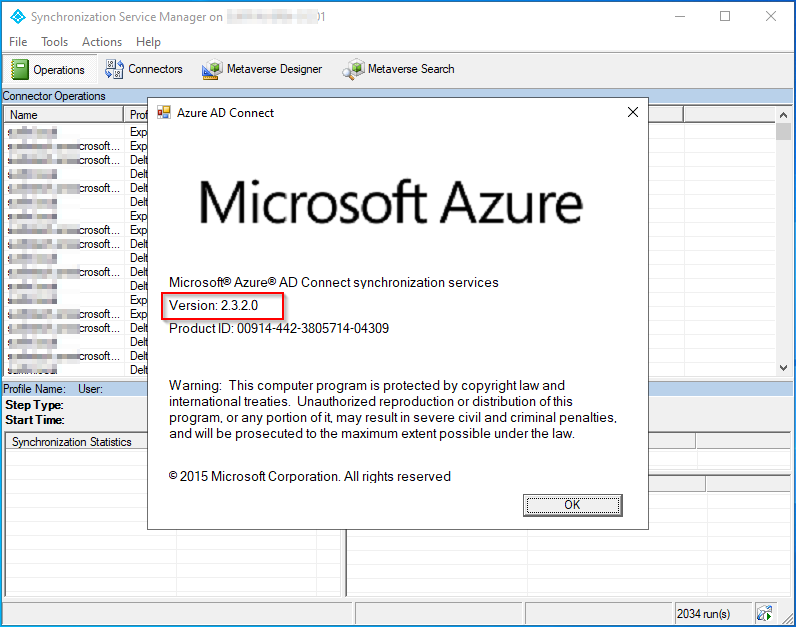Click the Start Time label

[x=35, y=420]
